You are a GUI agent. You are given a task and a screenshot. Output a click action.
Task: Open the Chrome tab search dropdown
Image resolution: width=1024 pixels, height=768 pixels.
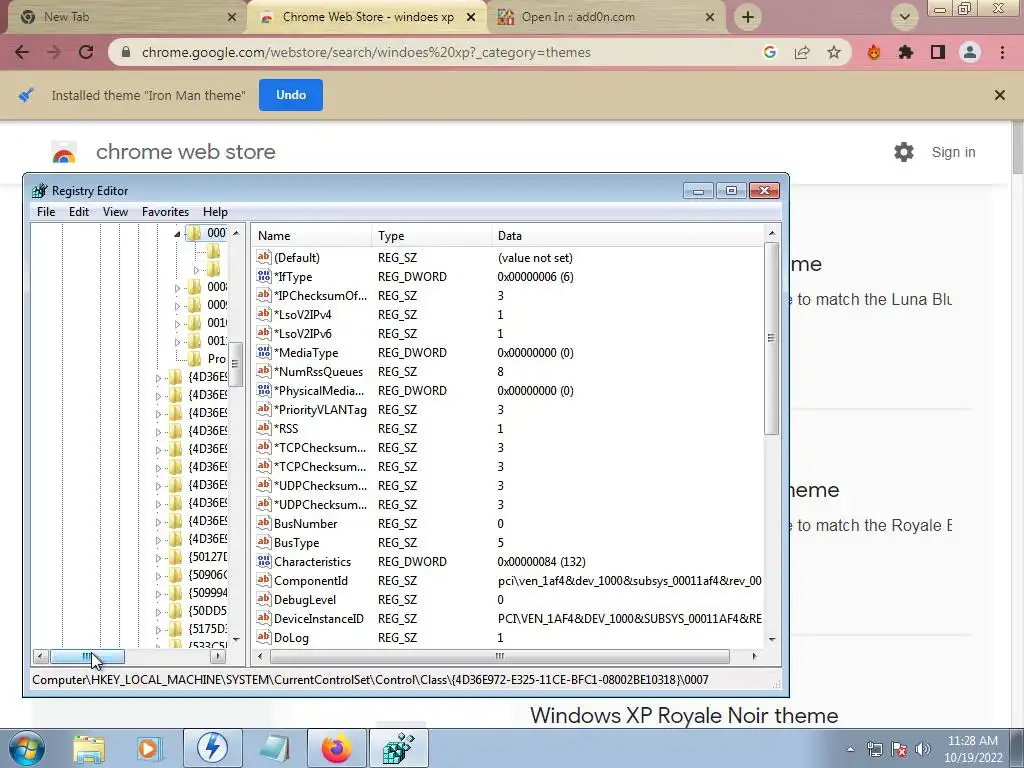click(x=904, y=17)
